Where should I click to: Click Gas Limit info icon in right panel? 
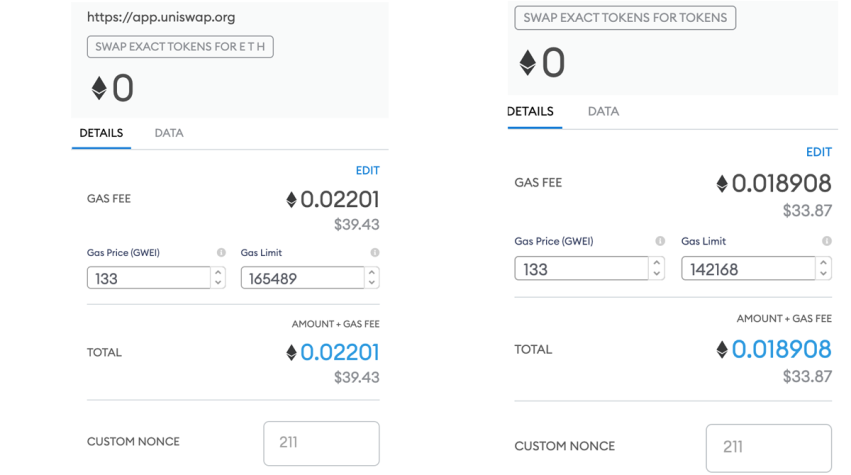coord(826,241)
